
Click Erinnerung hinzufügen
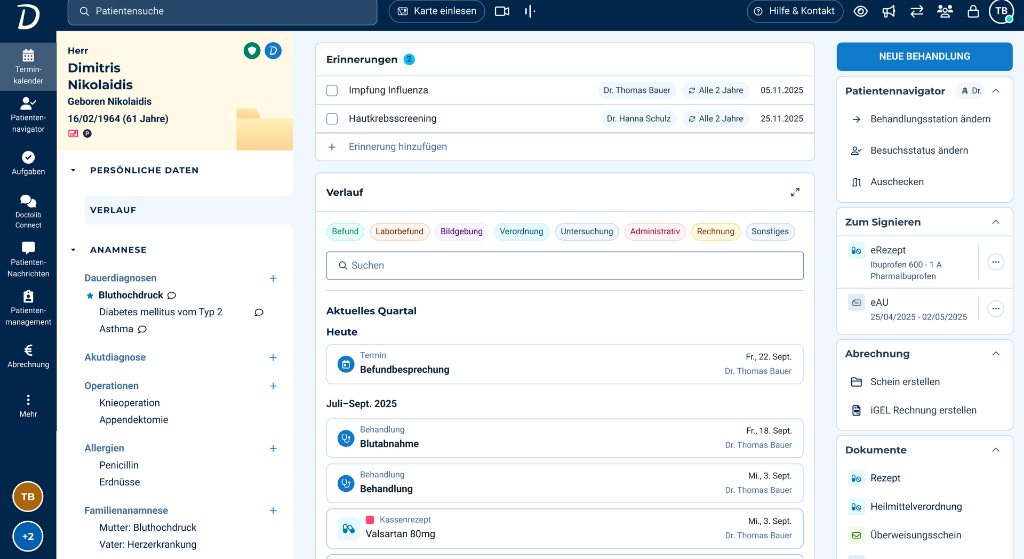(397, 147)
